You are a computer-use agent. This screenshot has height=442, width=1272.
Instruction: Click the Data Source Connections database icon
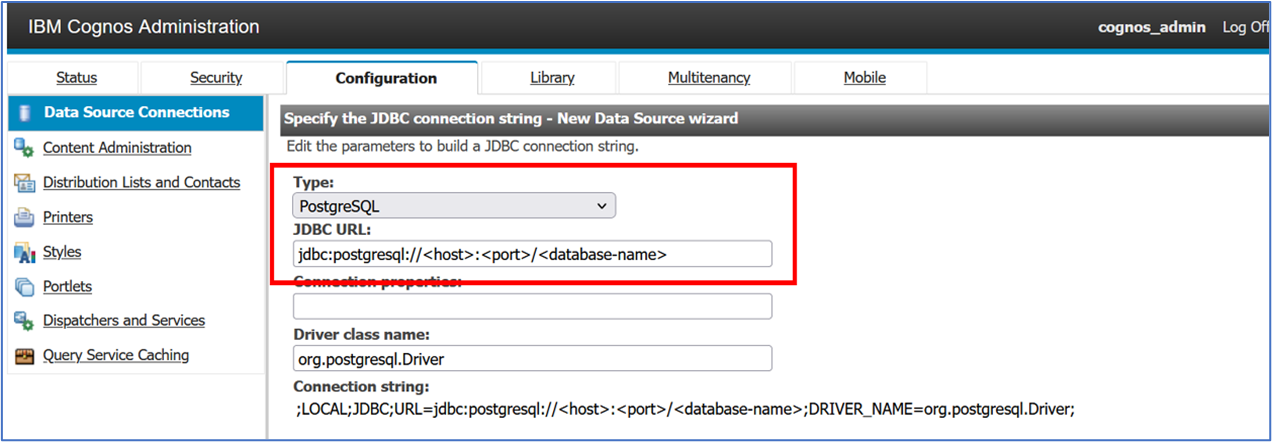(24, 113)
